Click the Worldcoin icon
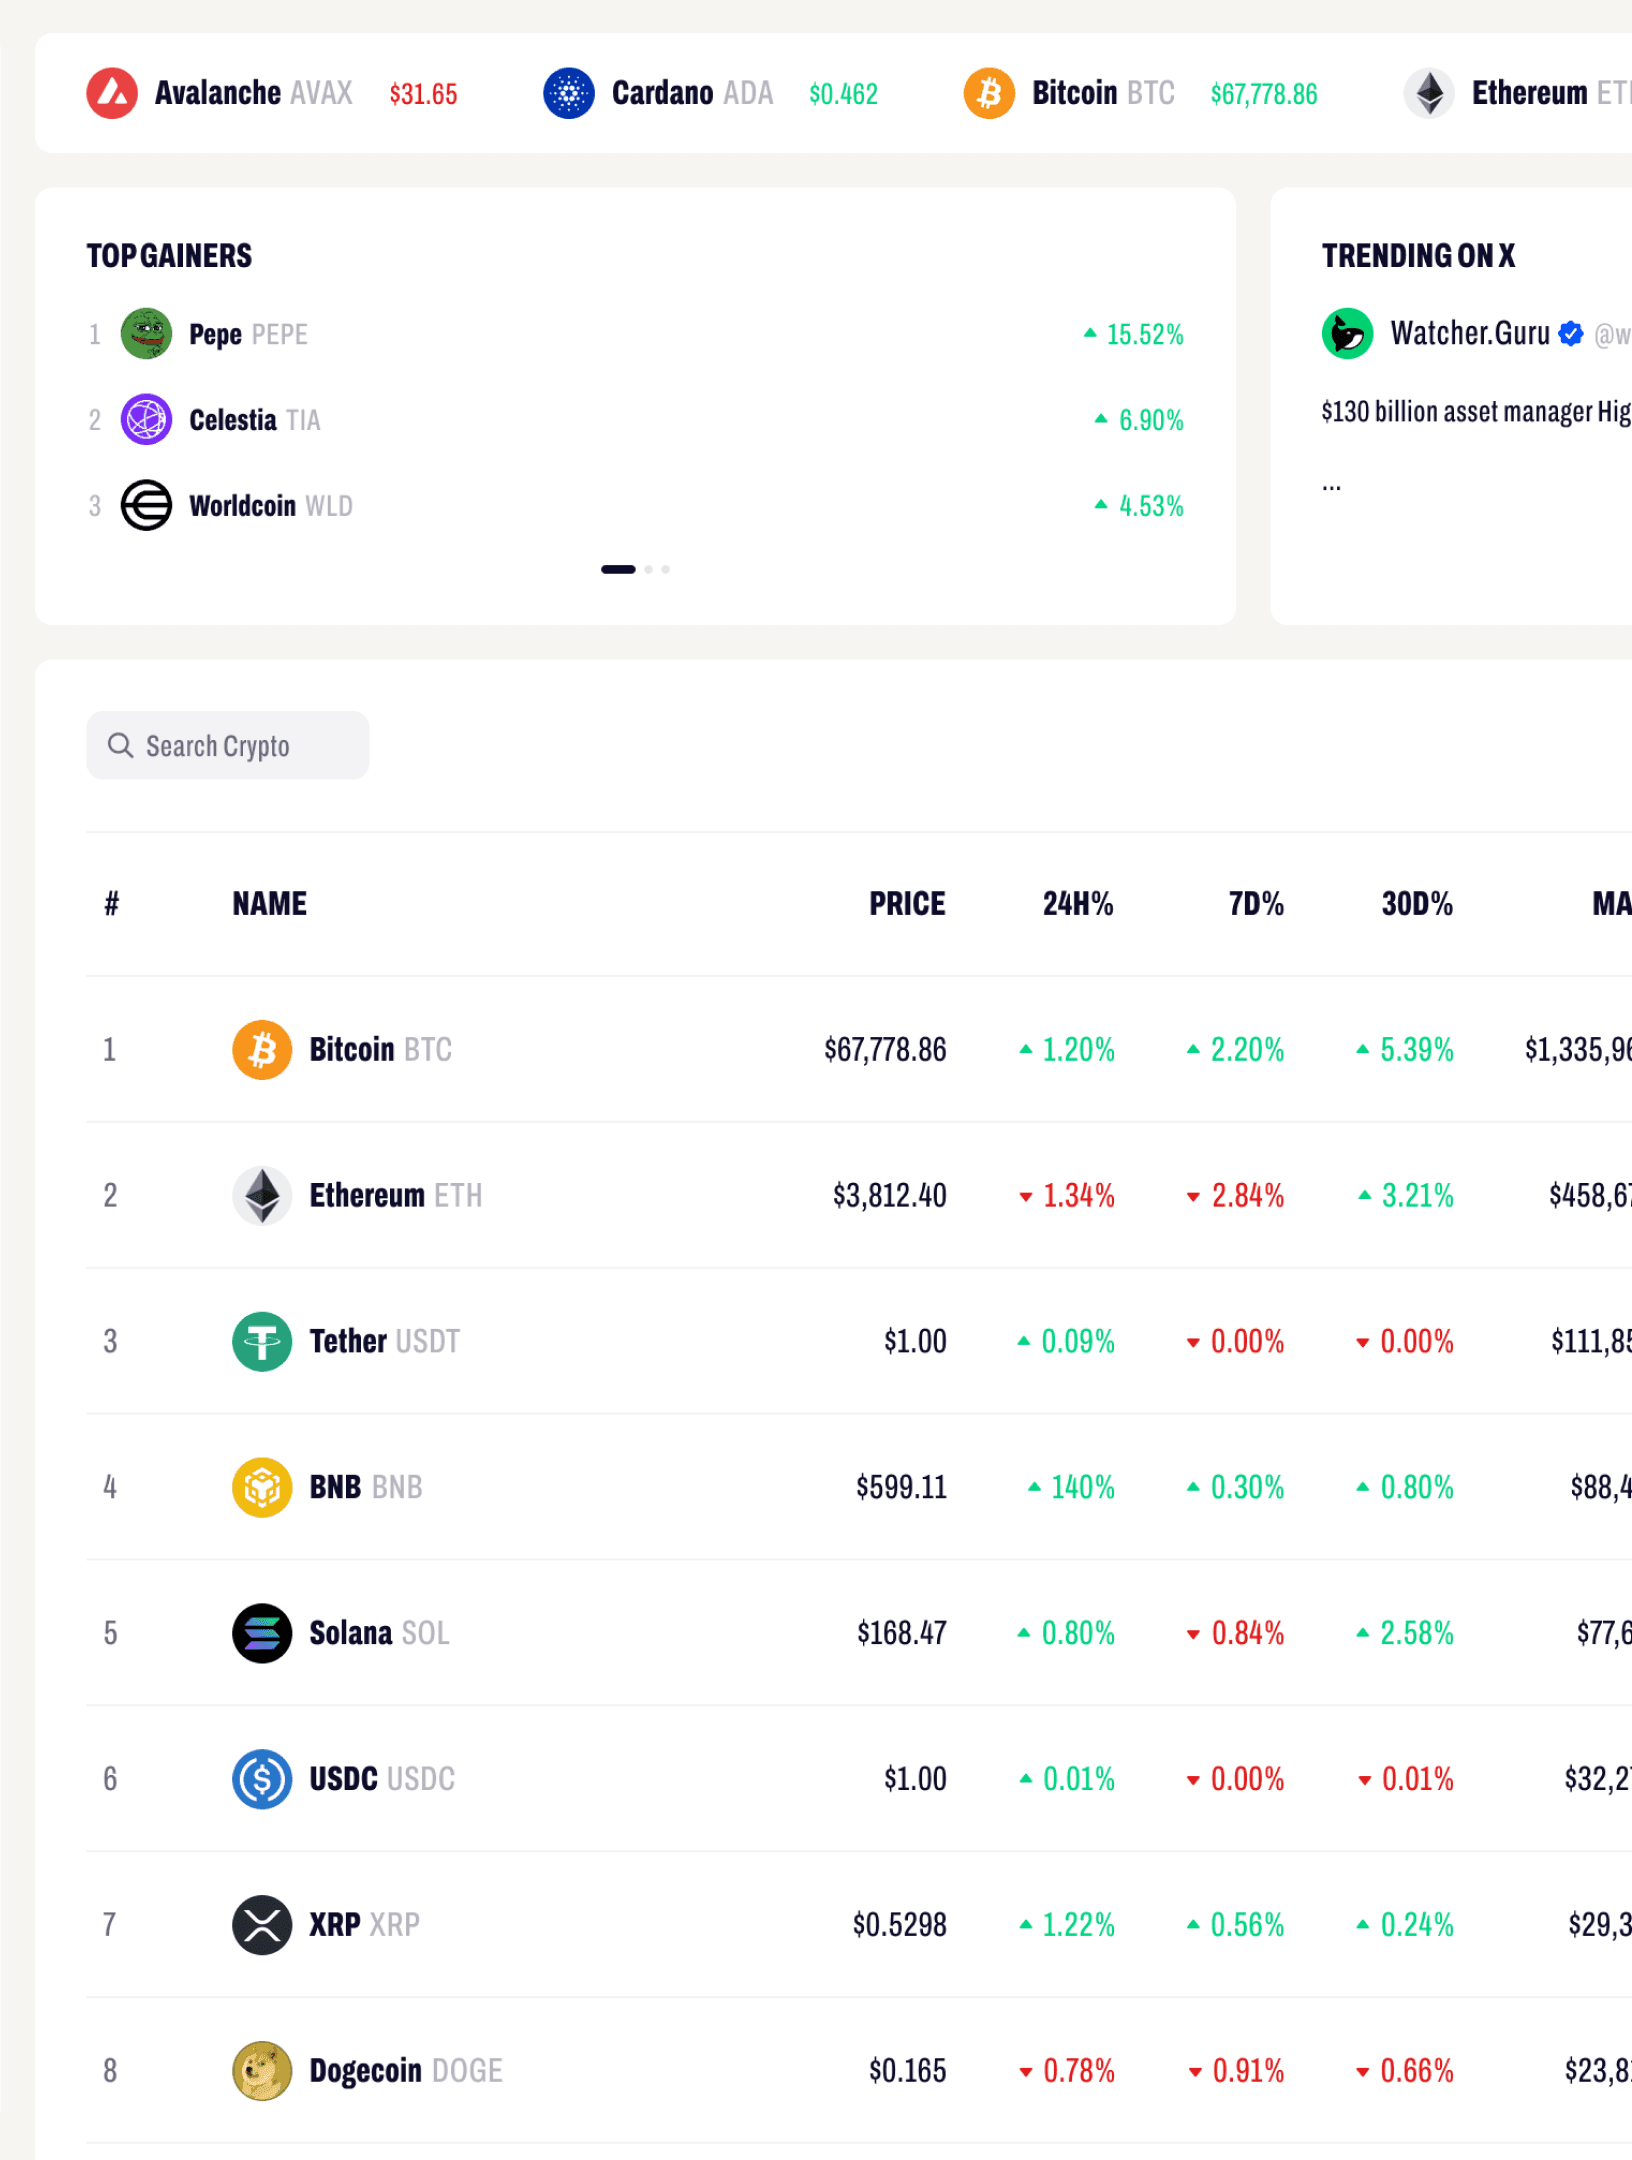This screenshot has height=2160, width=1632. [145, 505]
